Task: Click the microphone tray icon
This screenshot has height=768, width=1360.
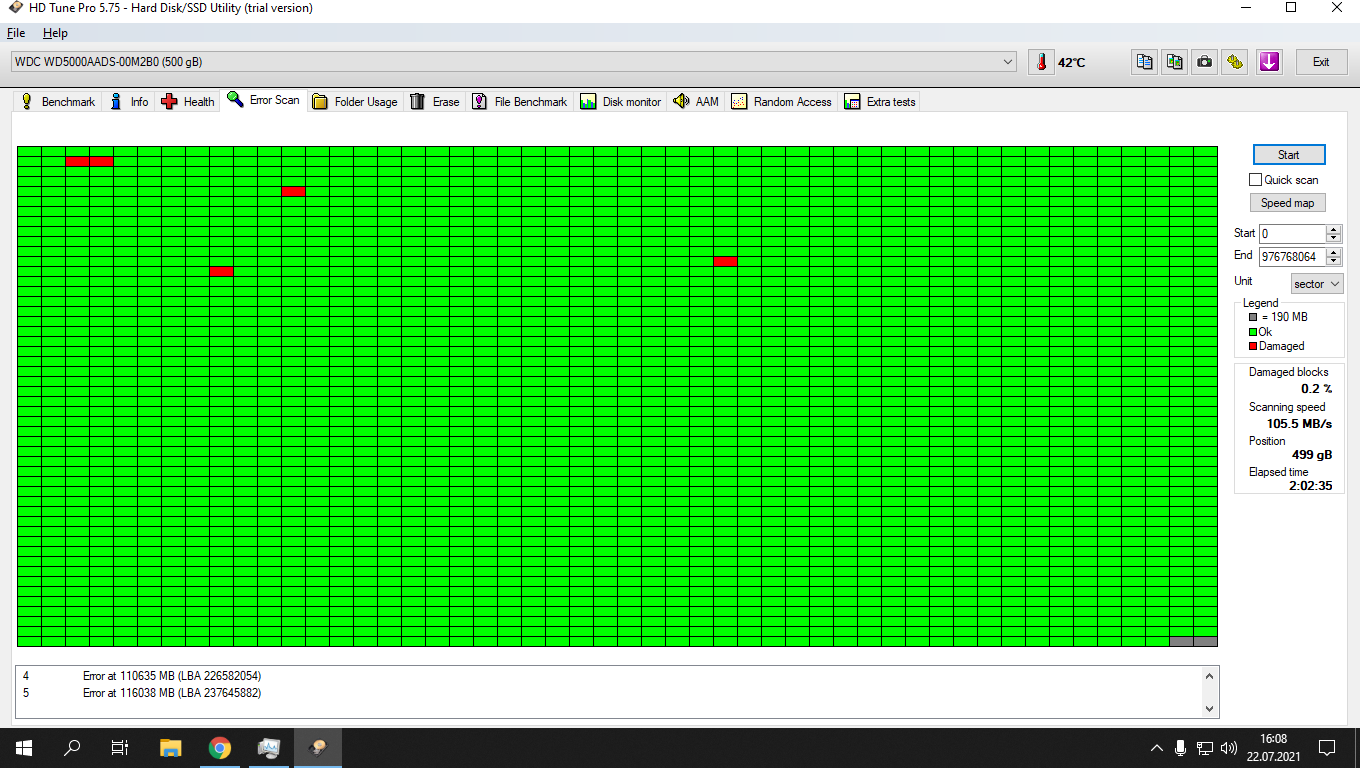Action: click(x=1181, y=748)
